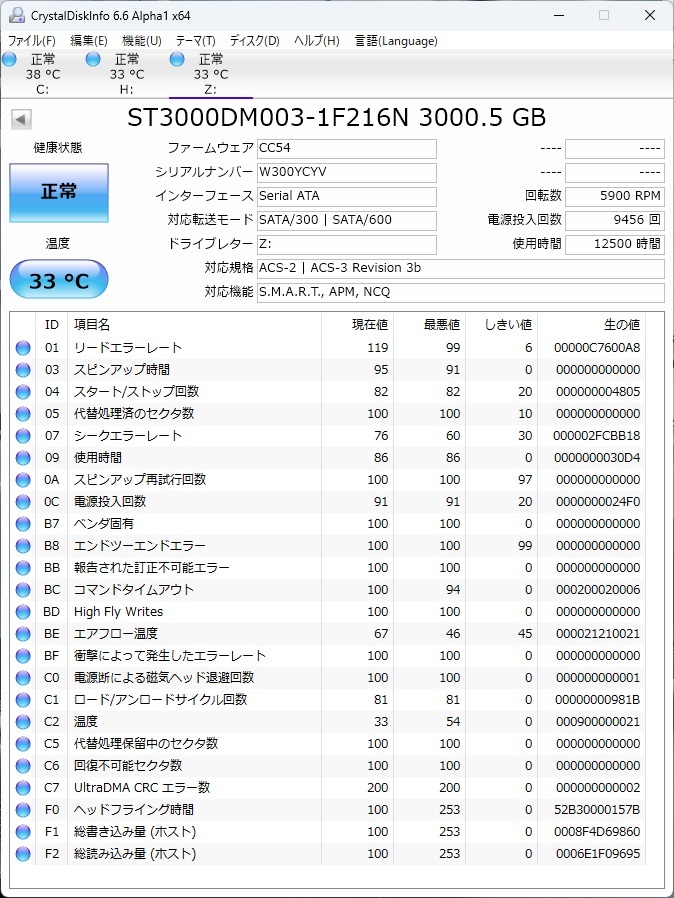674x898 pixels.
Task: Click the Z: drive status orb
Action: click(177, 58)
